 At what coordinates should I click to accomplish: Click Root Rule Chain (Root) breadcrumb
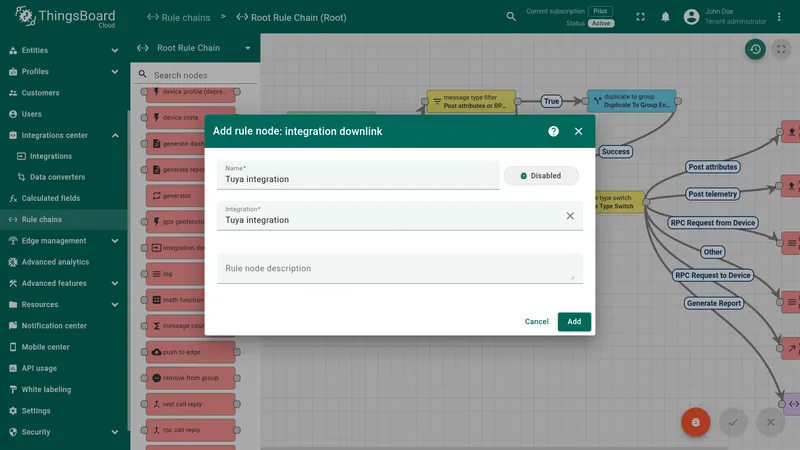click(x=291, y=17)
